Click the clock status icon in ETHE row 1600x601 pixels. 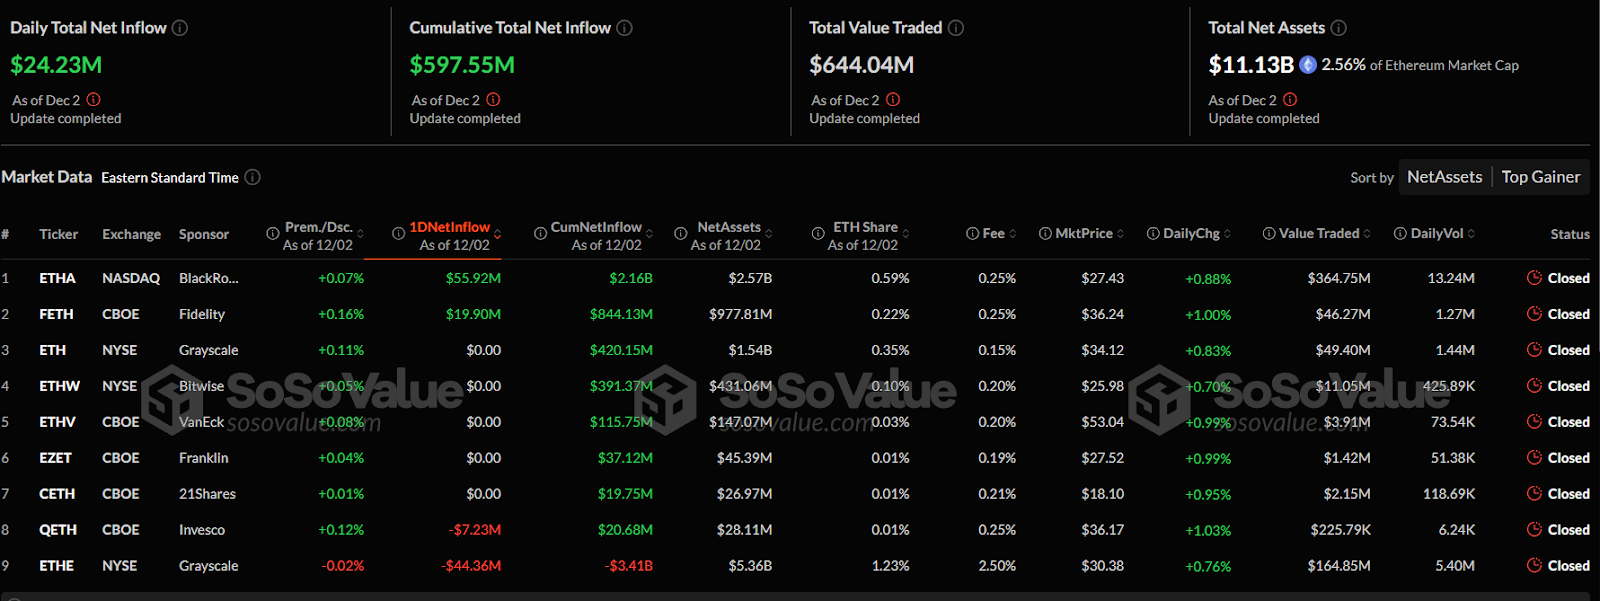click(x=1534, y=565)
